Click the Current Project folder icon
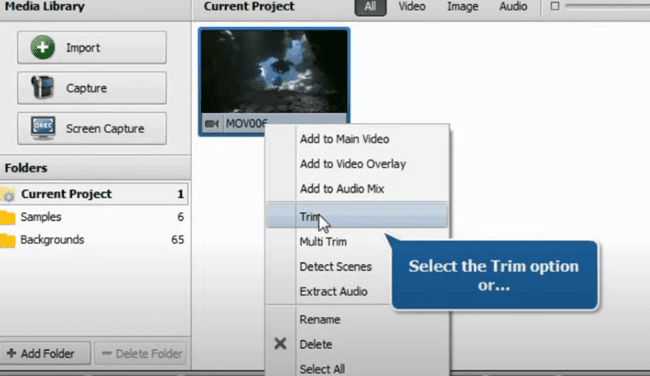Viewport: 650px width, 376px height. click(x=7, y=194)
